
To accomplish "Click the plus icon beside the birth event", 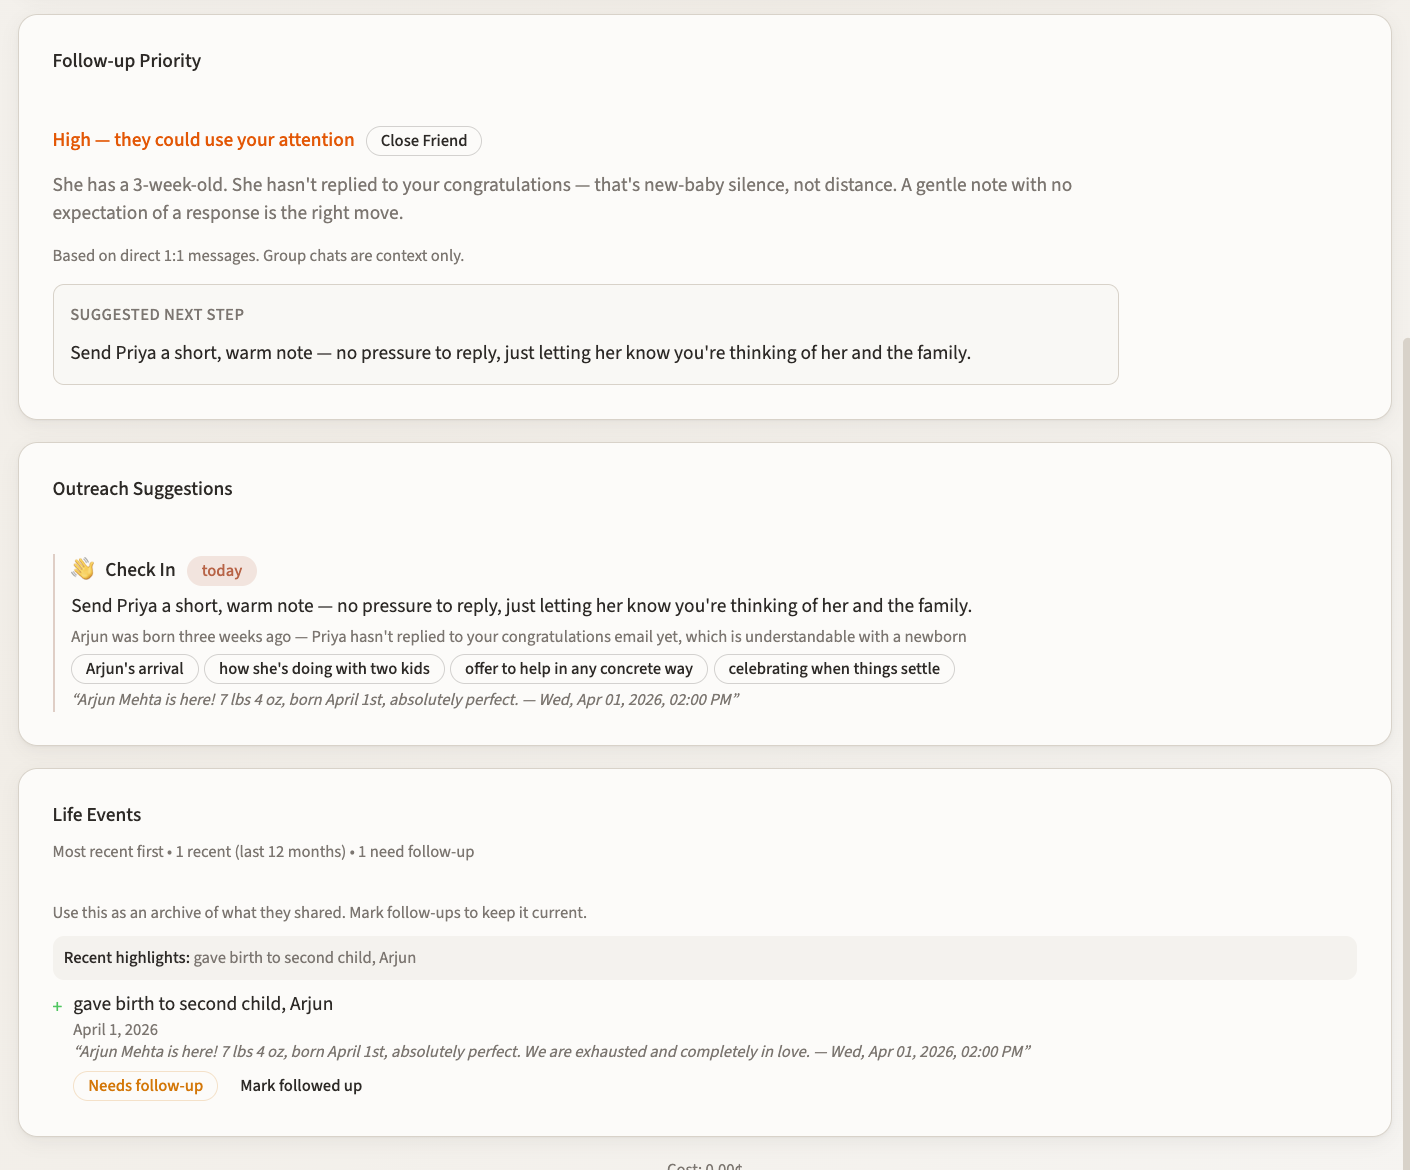I will (58, 1005).
